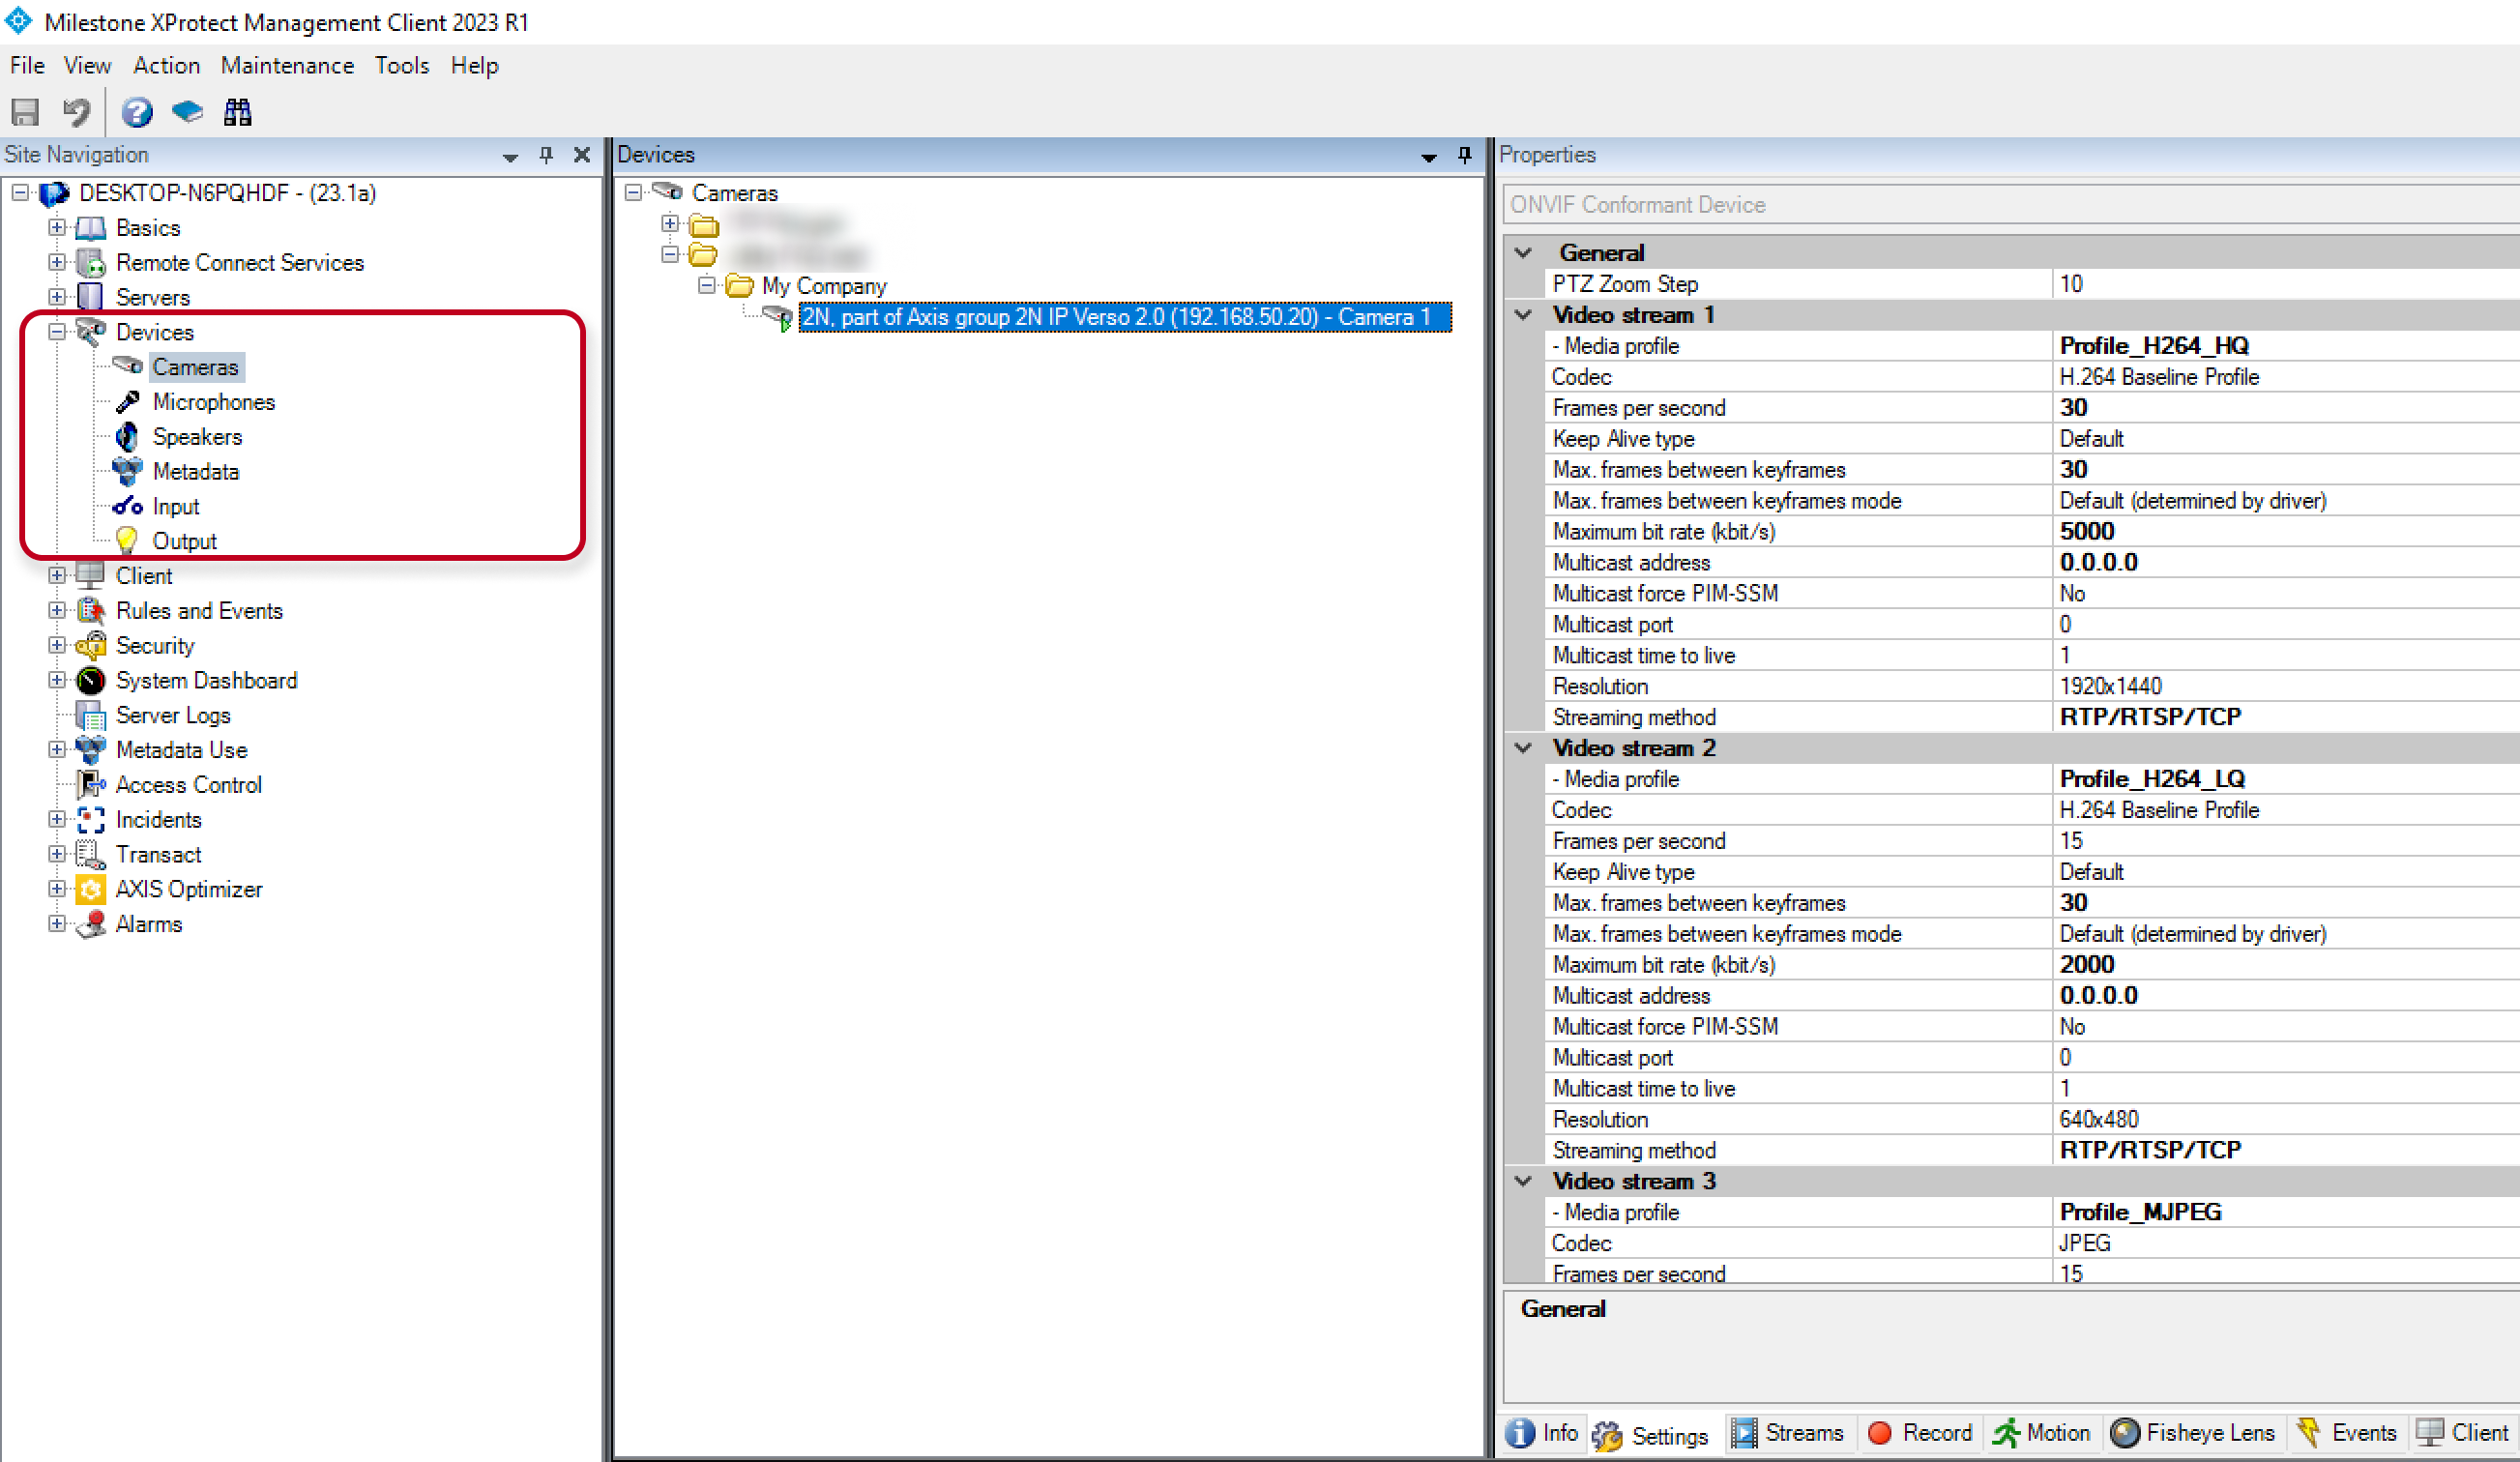
Task: Collapse the My Company folder
Action: coord(707,285)
